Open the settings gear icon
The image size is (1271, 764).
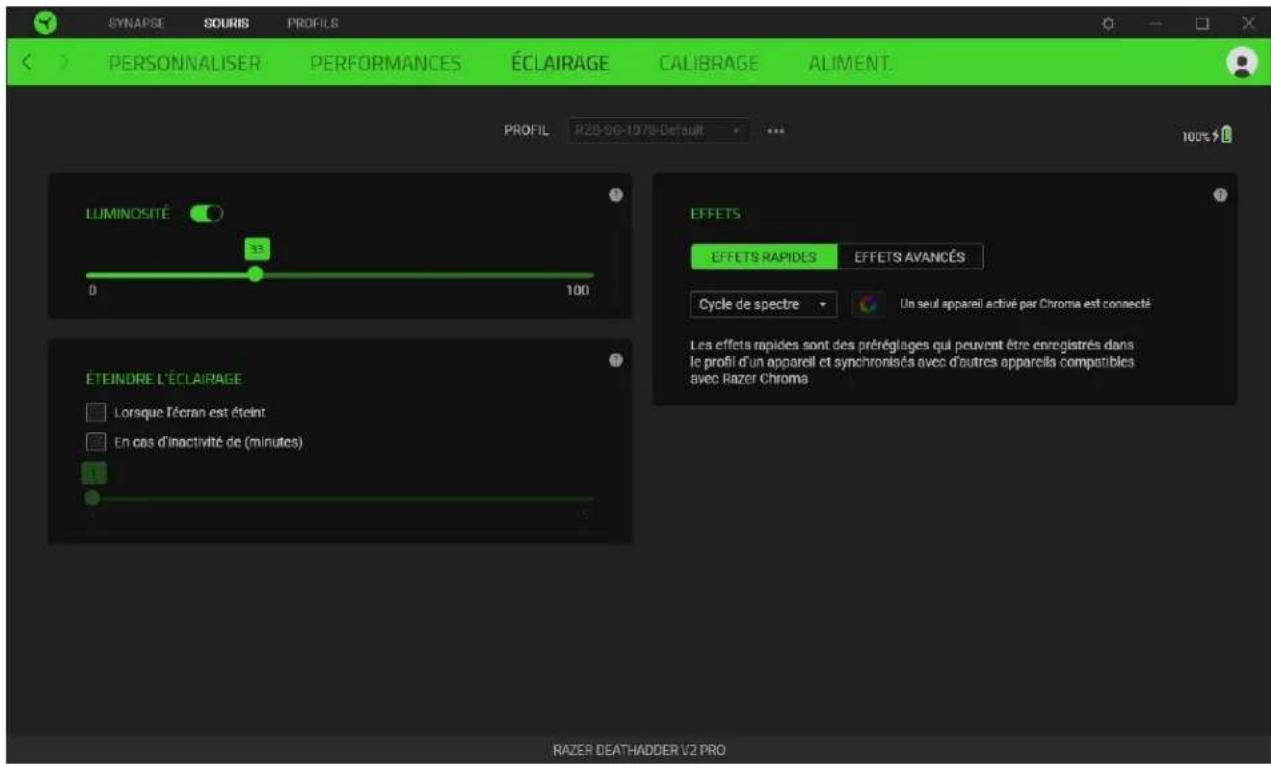pyautogui.click(x=1108, y=22)
